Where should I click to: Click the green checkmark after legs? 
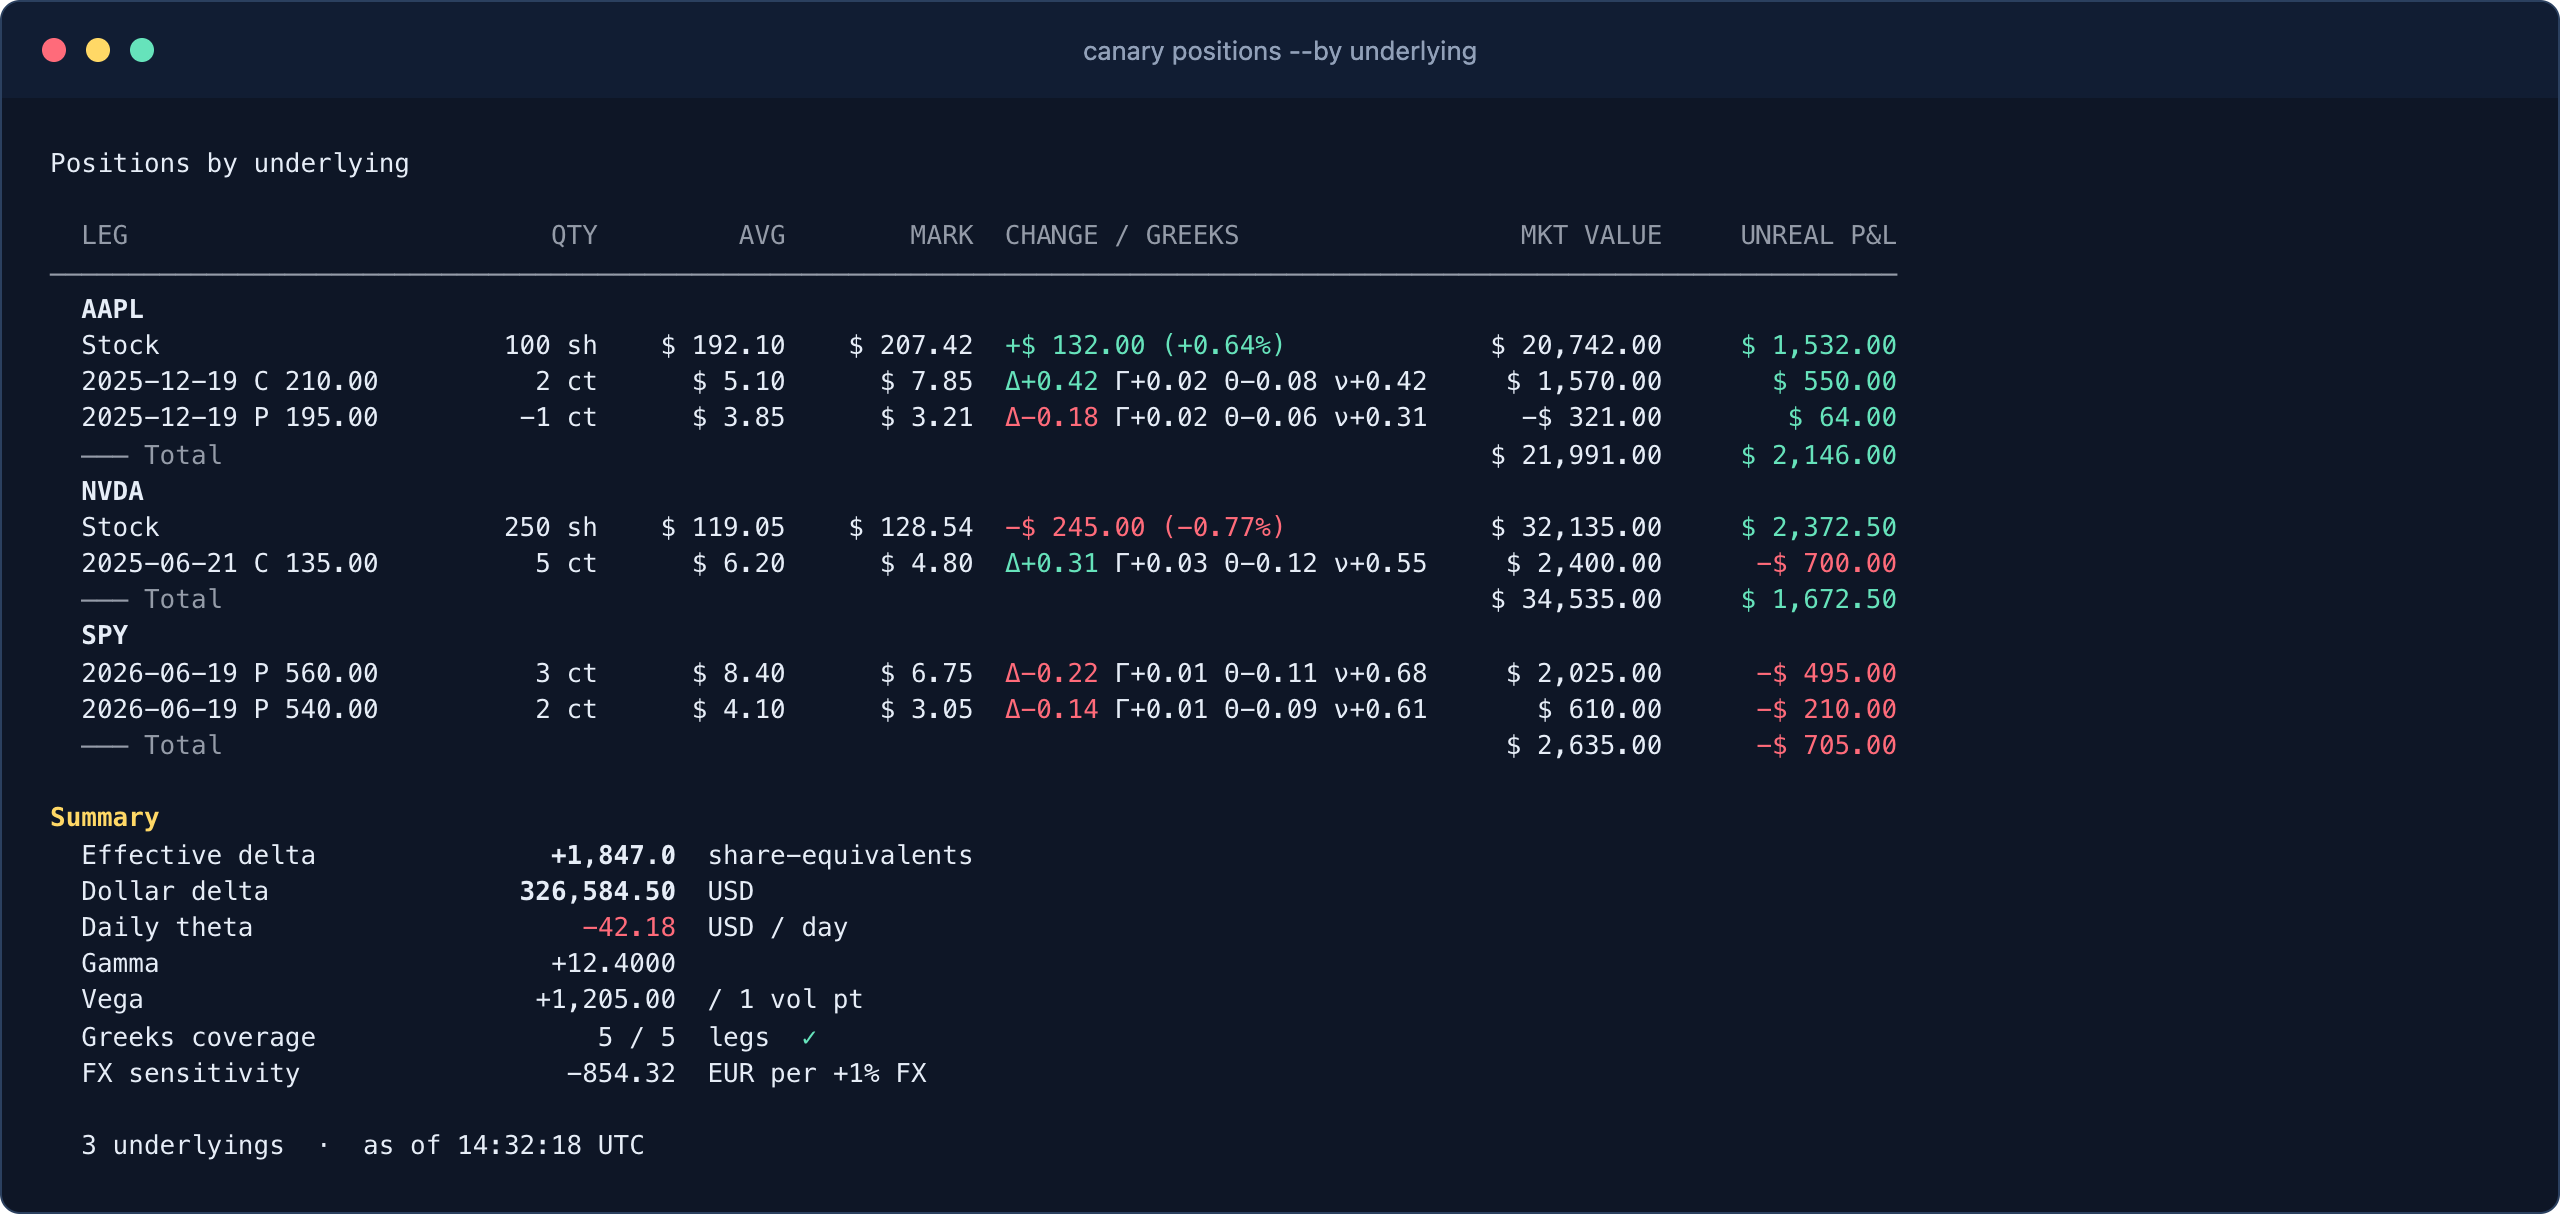(809, 1038)
